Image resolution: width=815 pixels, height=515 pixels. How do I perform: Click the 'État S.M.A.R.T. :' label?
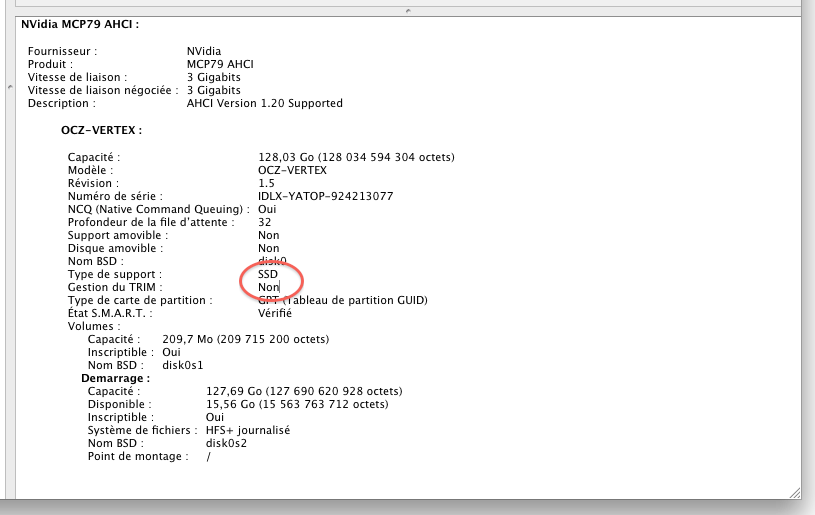pos(110,313)
